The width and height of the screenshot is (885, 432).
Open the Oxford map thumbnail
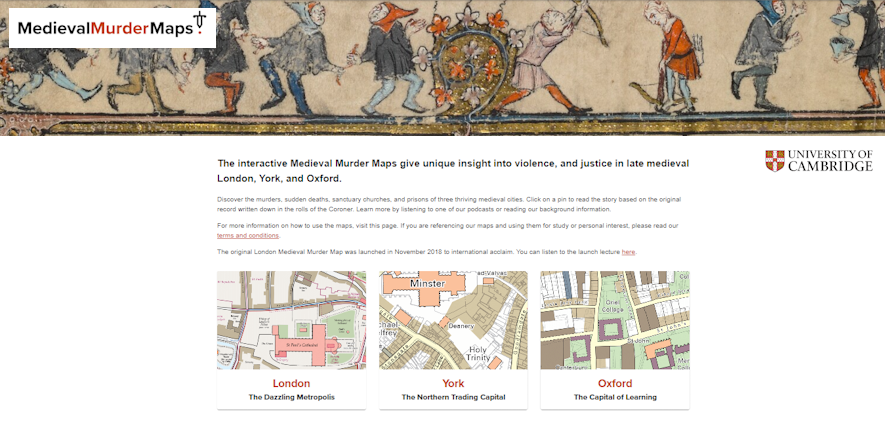[x=615, y=320]
